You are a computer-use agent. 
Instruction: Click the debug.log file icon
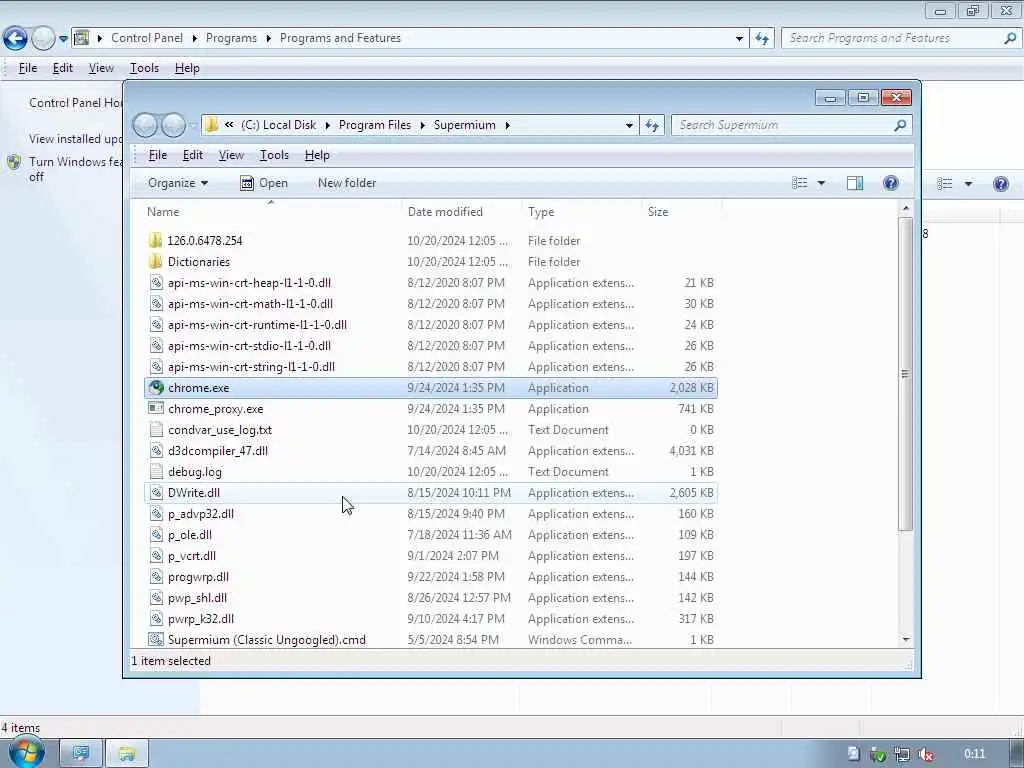pos(156,472)
